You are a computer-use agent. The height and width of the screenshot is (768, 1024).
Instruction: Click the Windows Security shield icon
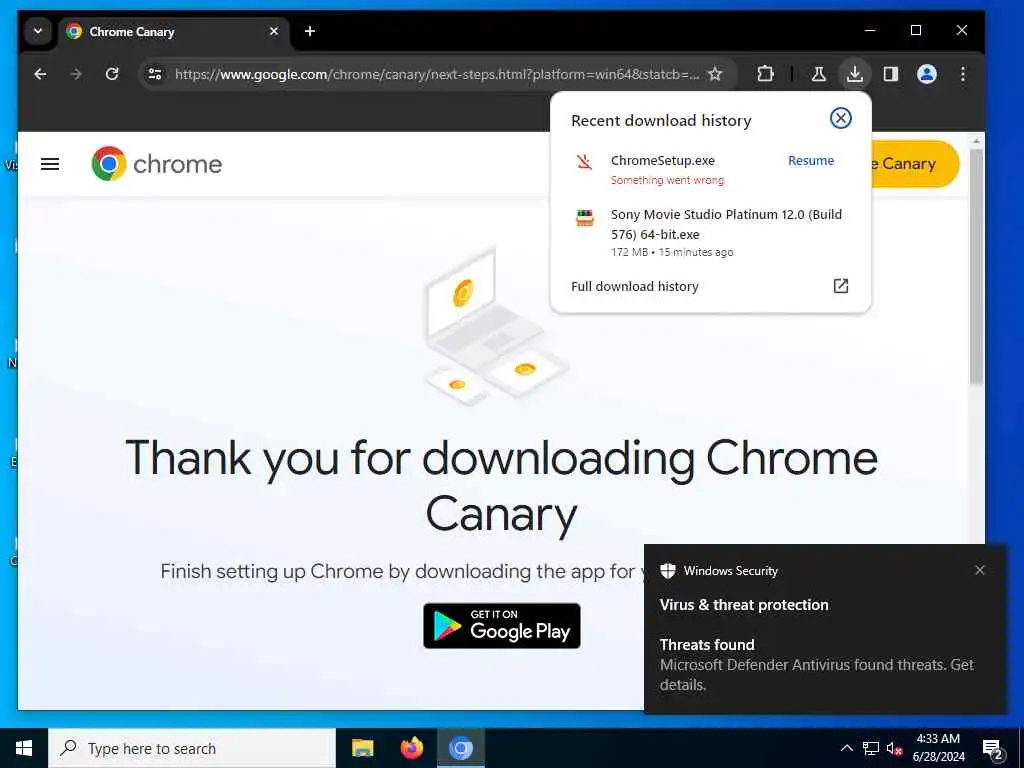(667, 571)
